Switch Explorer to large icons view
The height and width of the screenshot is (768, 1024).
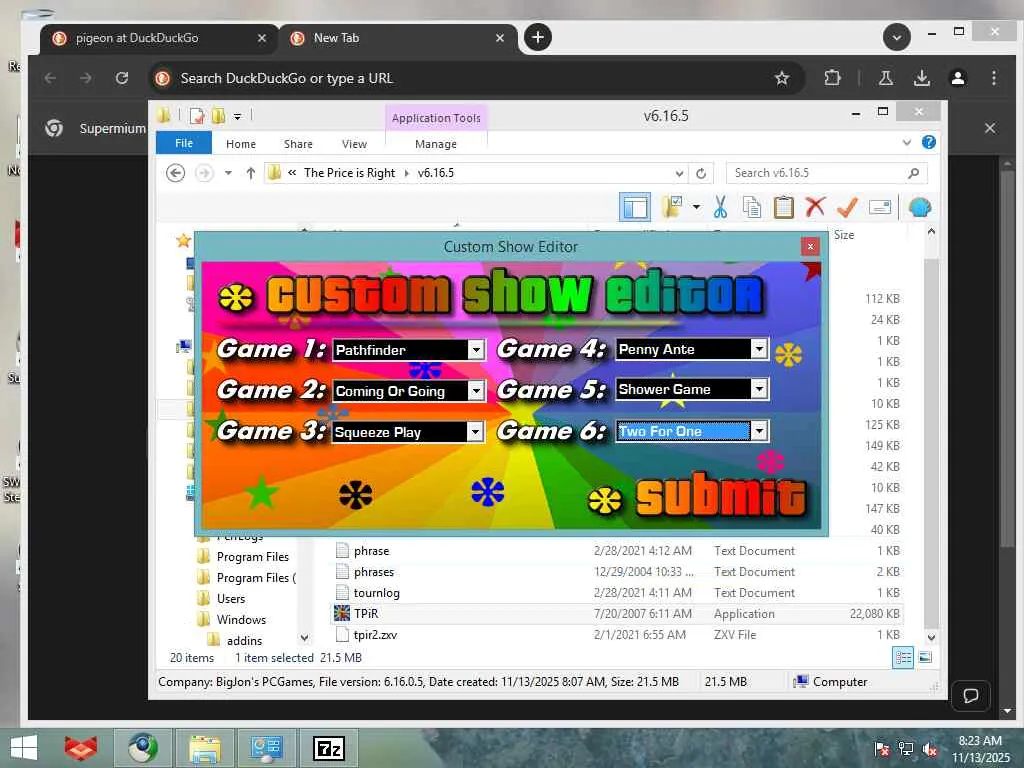tap(925, 658)
